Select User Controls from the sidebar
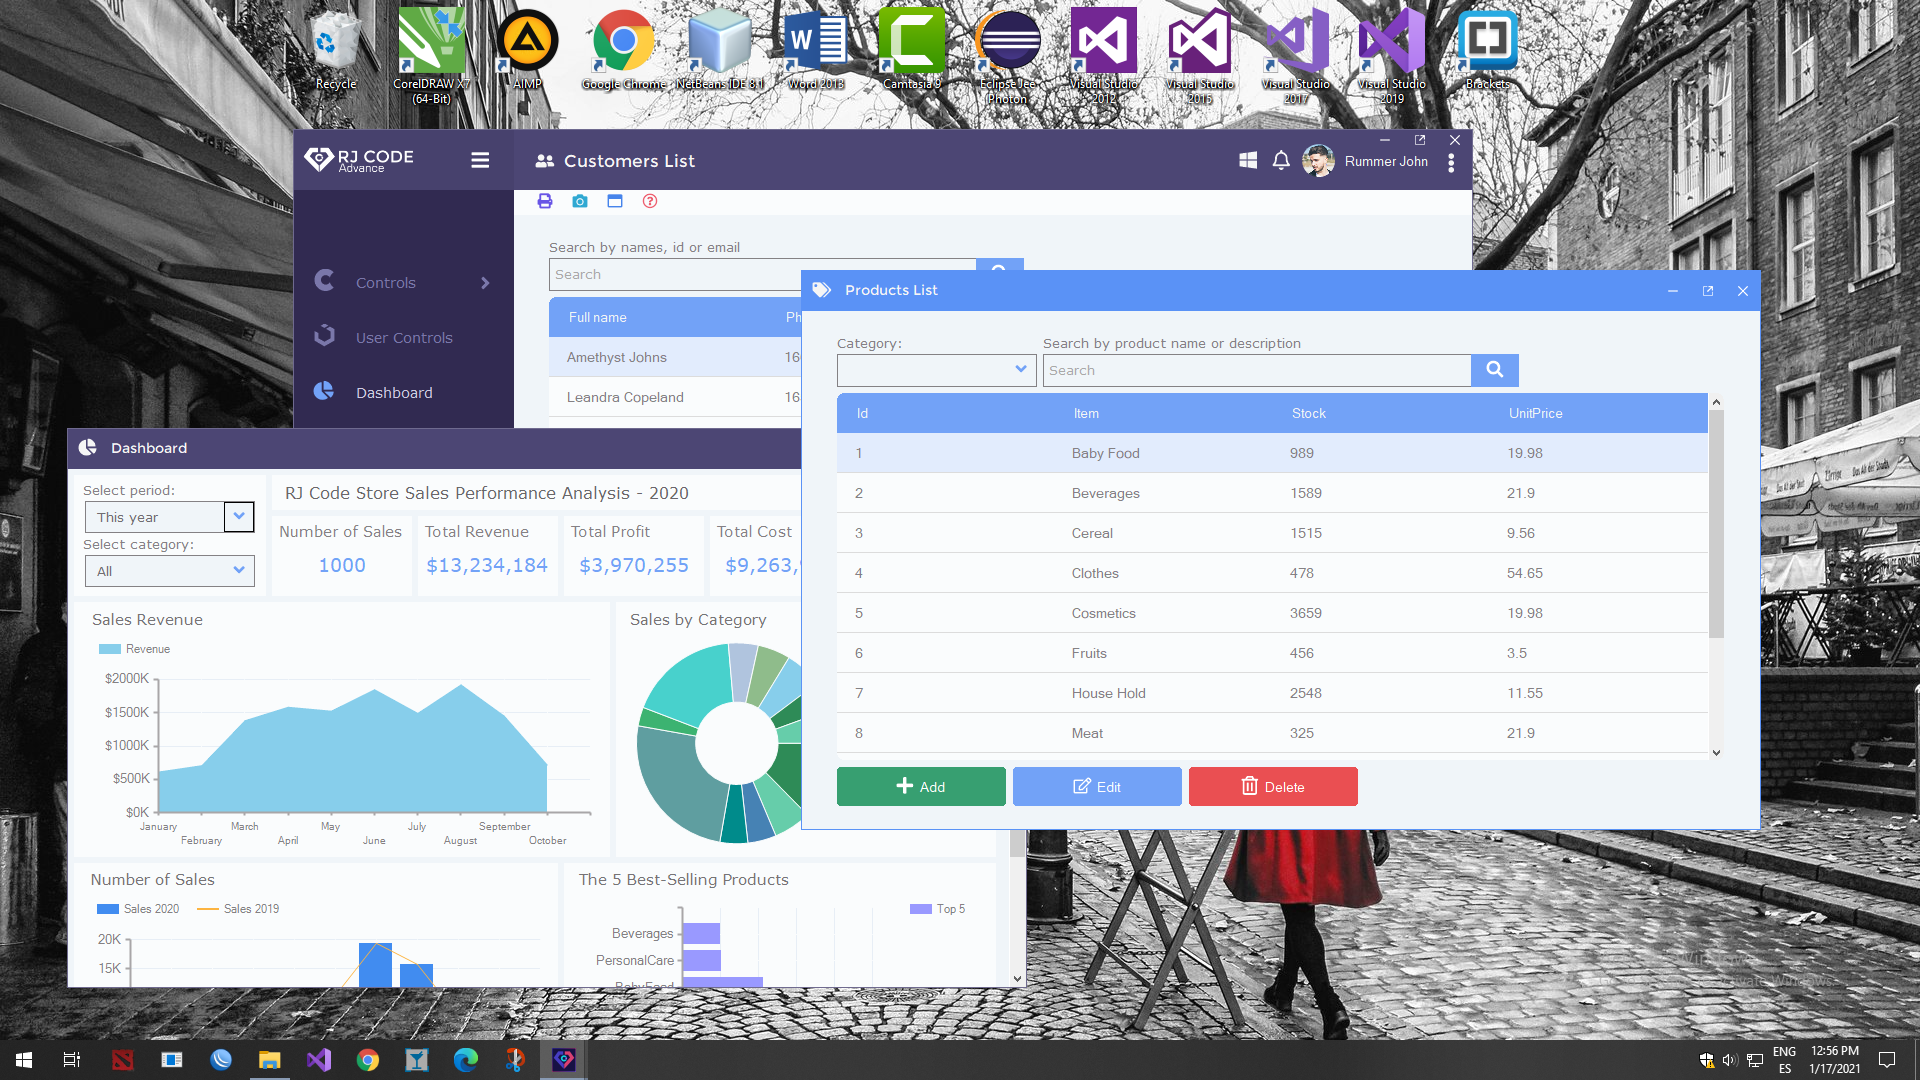This screenshot has height=1080, width=1920. (403, 337)
